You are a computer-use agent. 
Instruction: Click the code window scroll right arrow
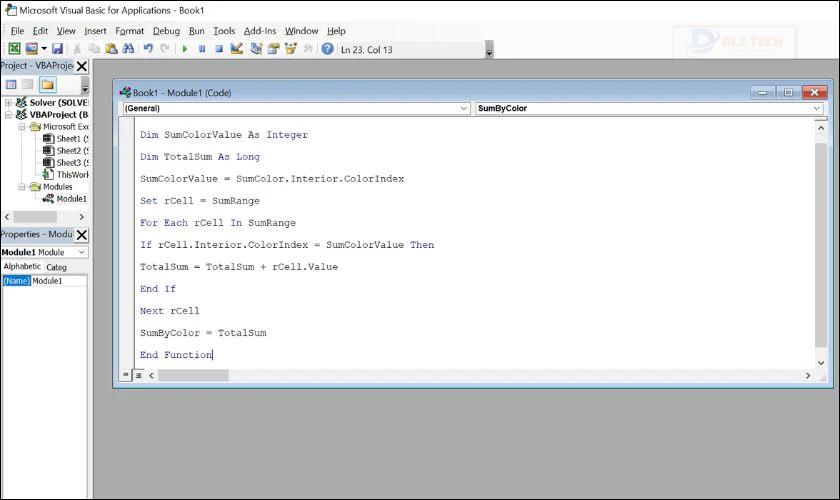pos(808,376)
